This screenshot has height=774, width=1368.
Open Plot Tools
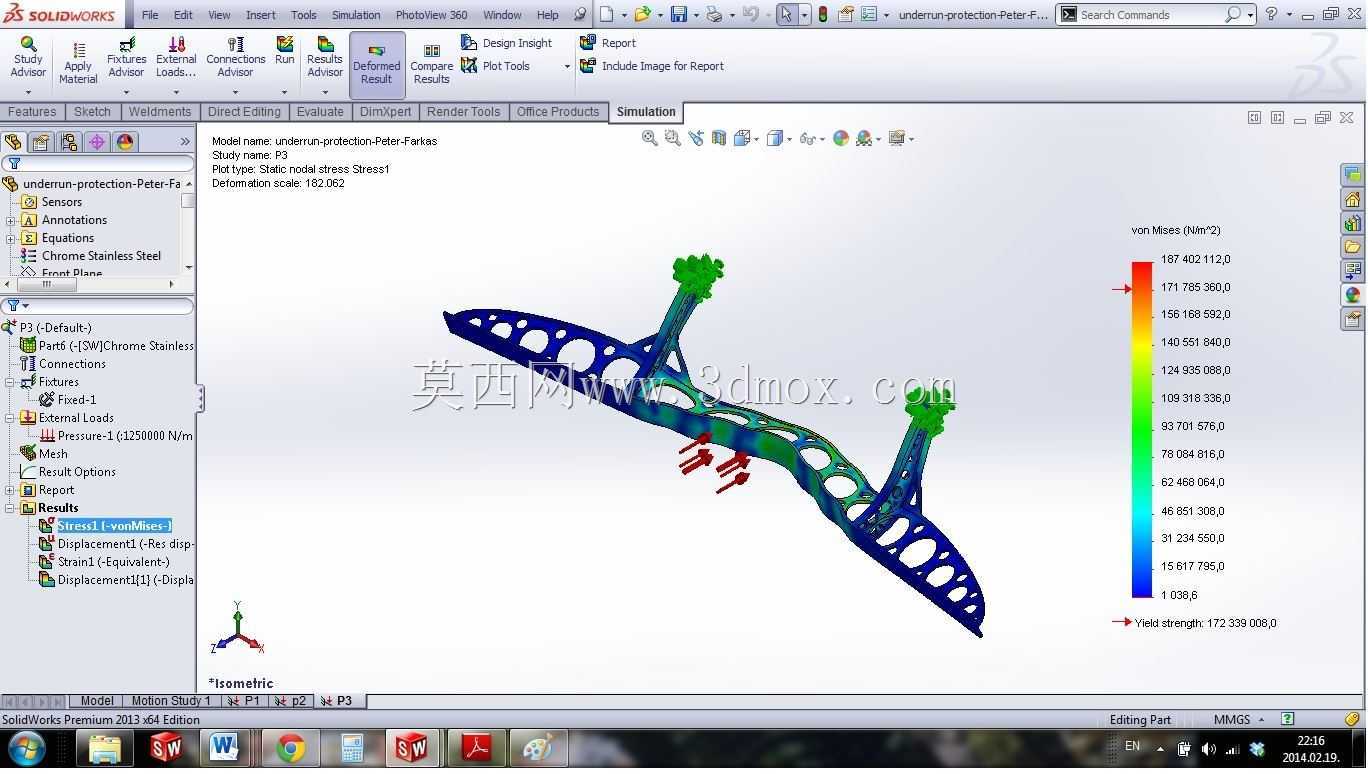(x=496, y=66)
